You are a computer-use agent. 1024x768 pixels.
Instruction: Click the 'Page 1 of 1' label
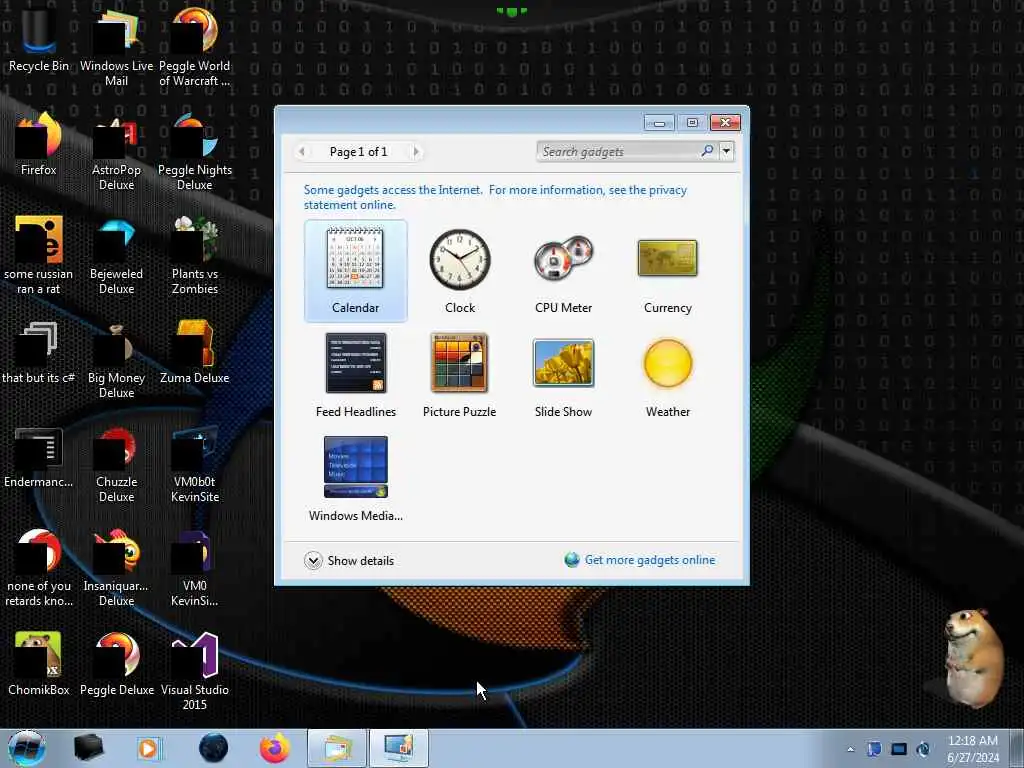pos(359,152)
